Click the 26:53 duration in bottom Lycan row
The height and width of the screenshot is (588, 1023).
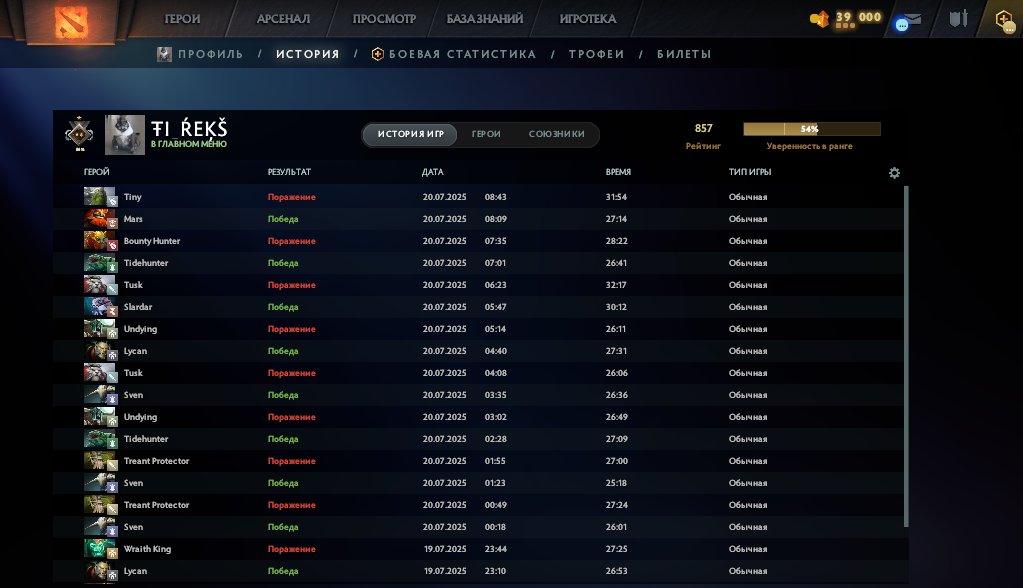click(617, 571)
